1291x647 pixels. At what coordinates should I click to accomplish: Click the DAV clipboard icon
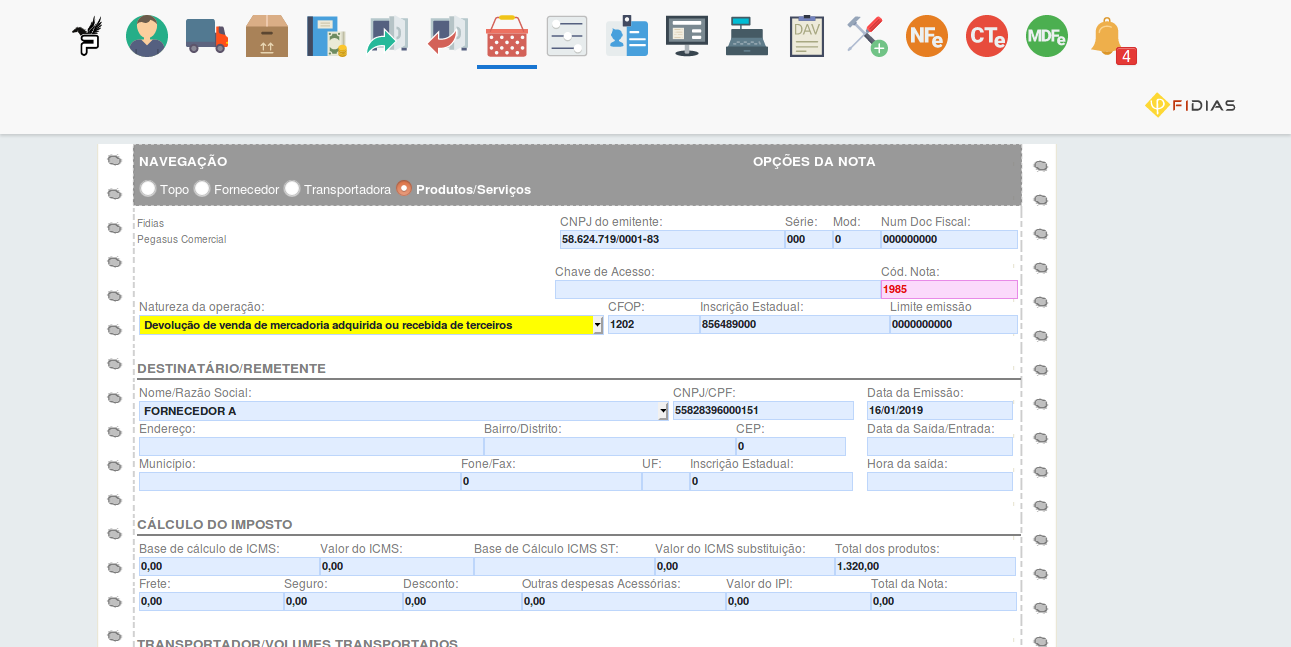click(807, 36)
